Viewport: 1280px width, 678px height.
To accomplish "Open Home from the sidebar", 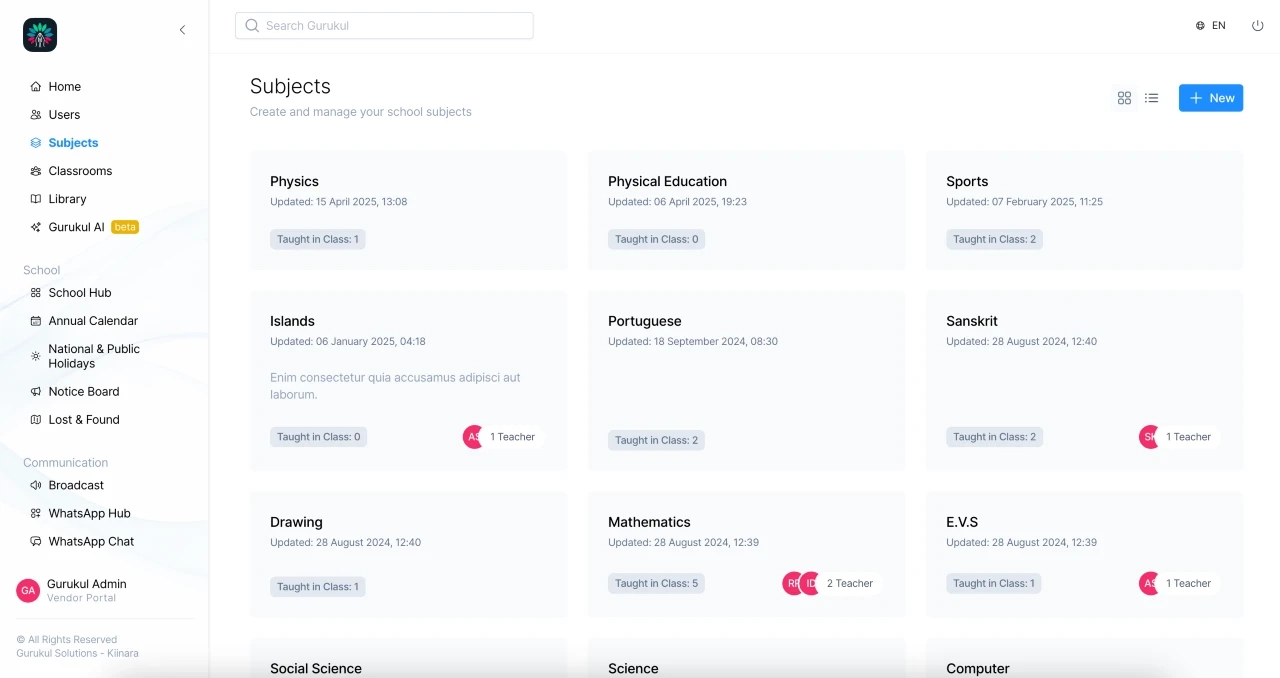I will (64, 87).
